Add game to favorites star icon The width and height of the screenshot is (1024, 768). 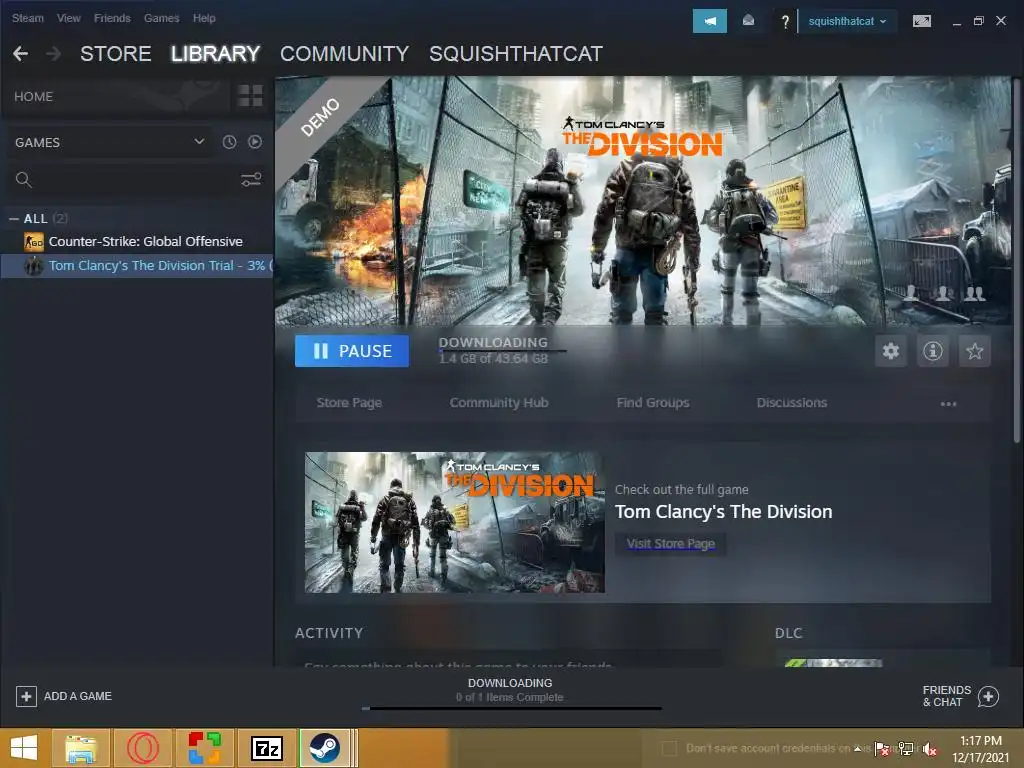click(974, 351)
